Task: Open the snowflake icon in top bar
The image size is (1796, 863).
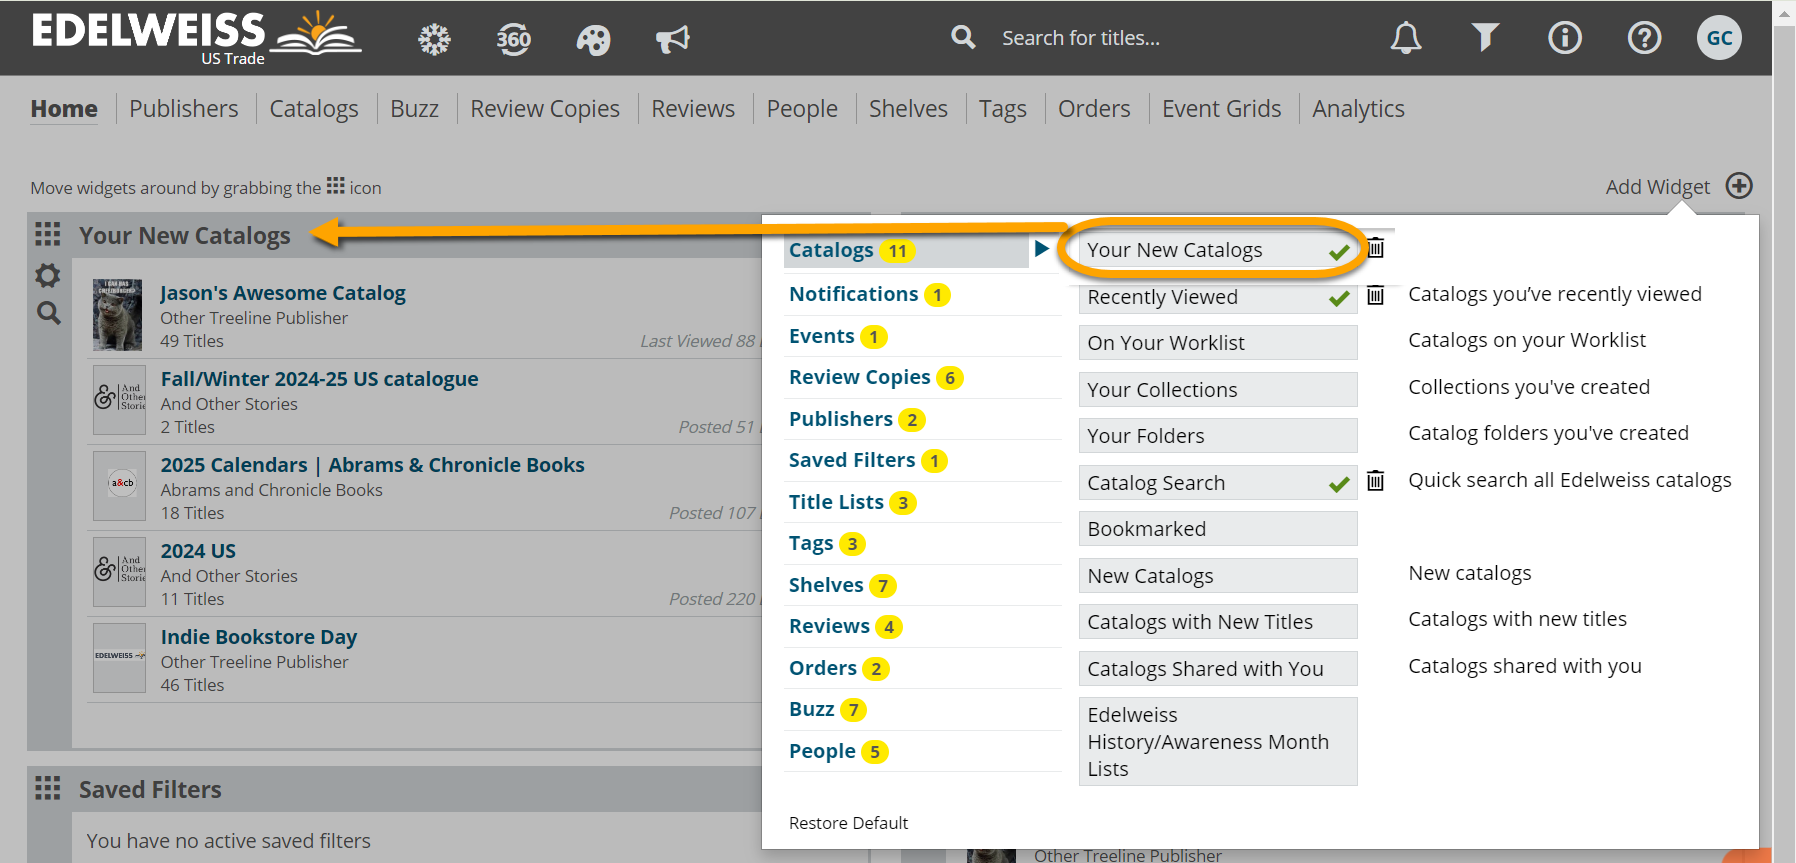Action: (434, 39)
